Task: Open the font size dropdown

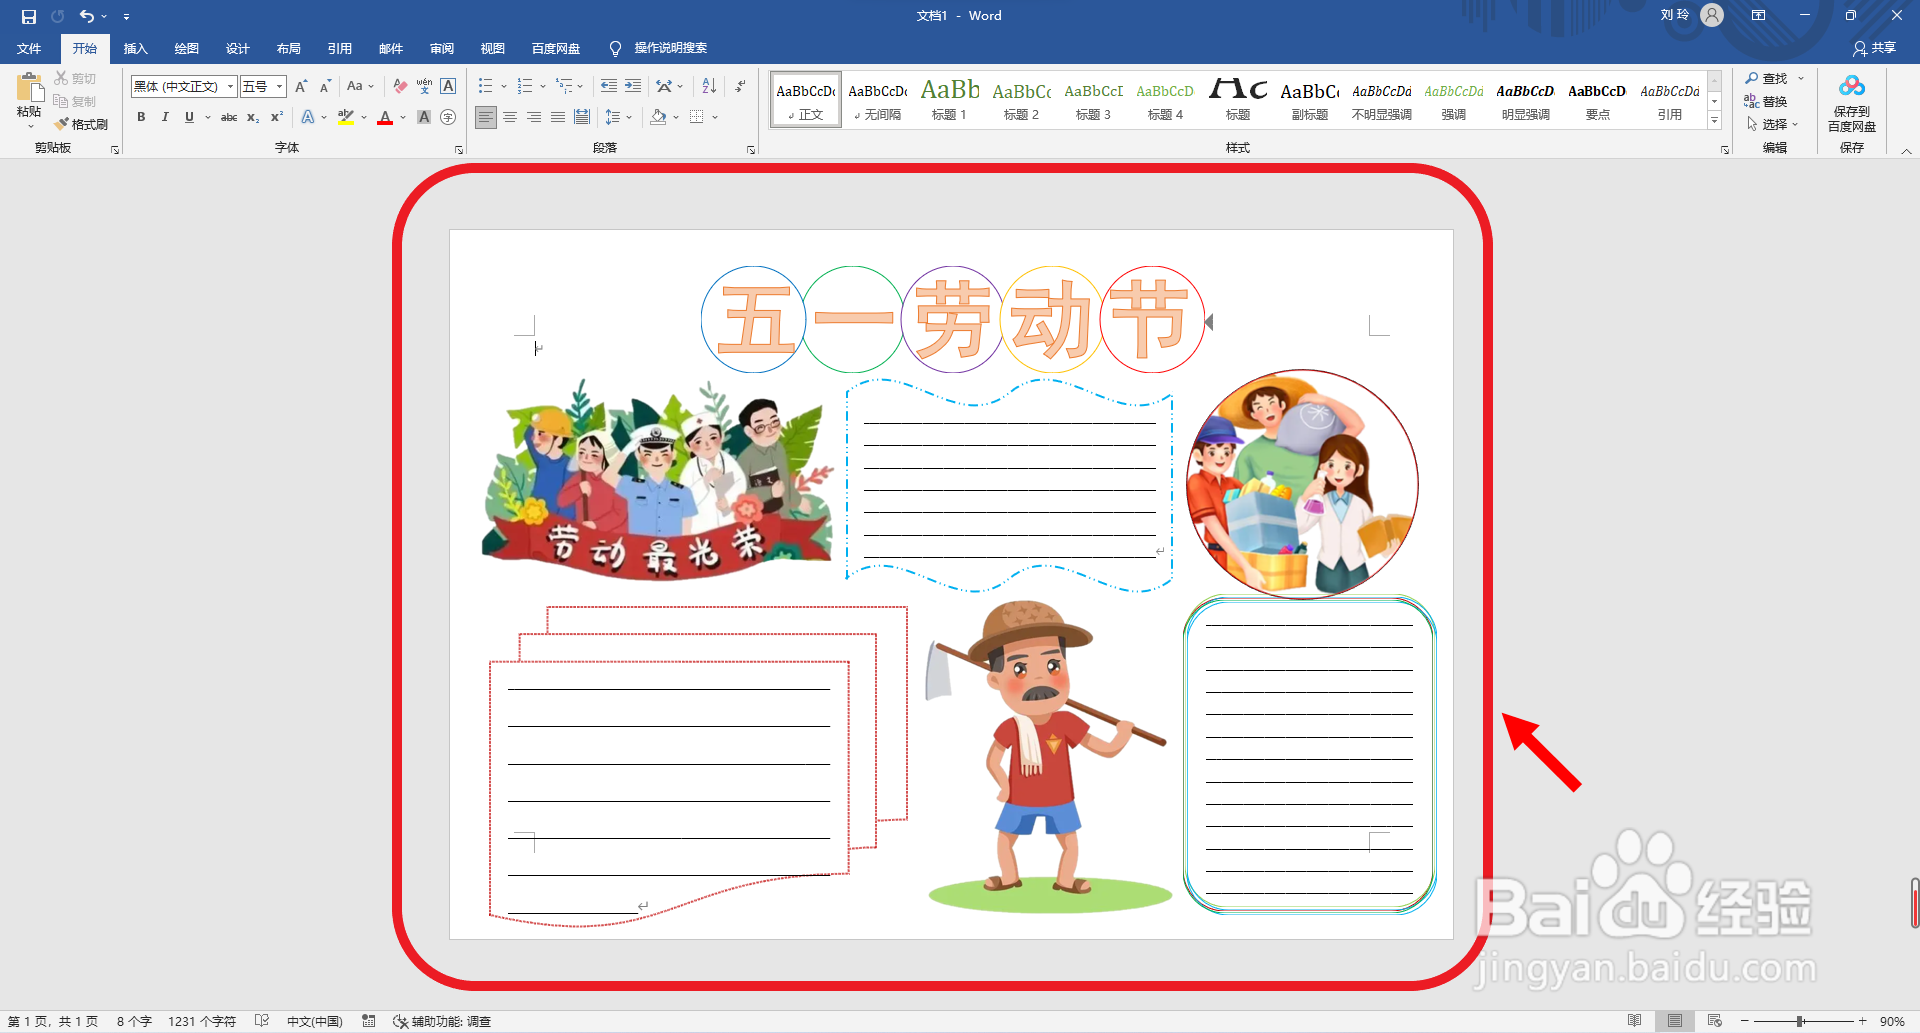Action: click(x=279, y=86)
